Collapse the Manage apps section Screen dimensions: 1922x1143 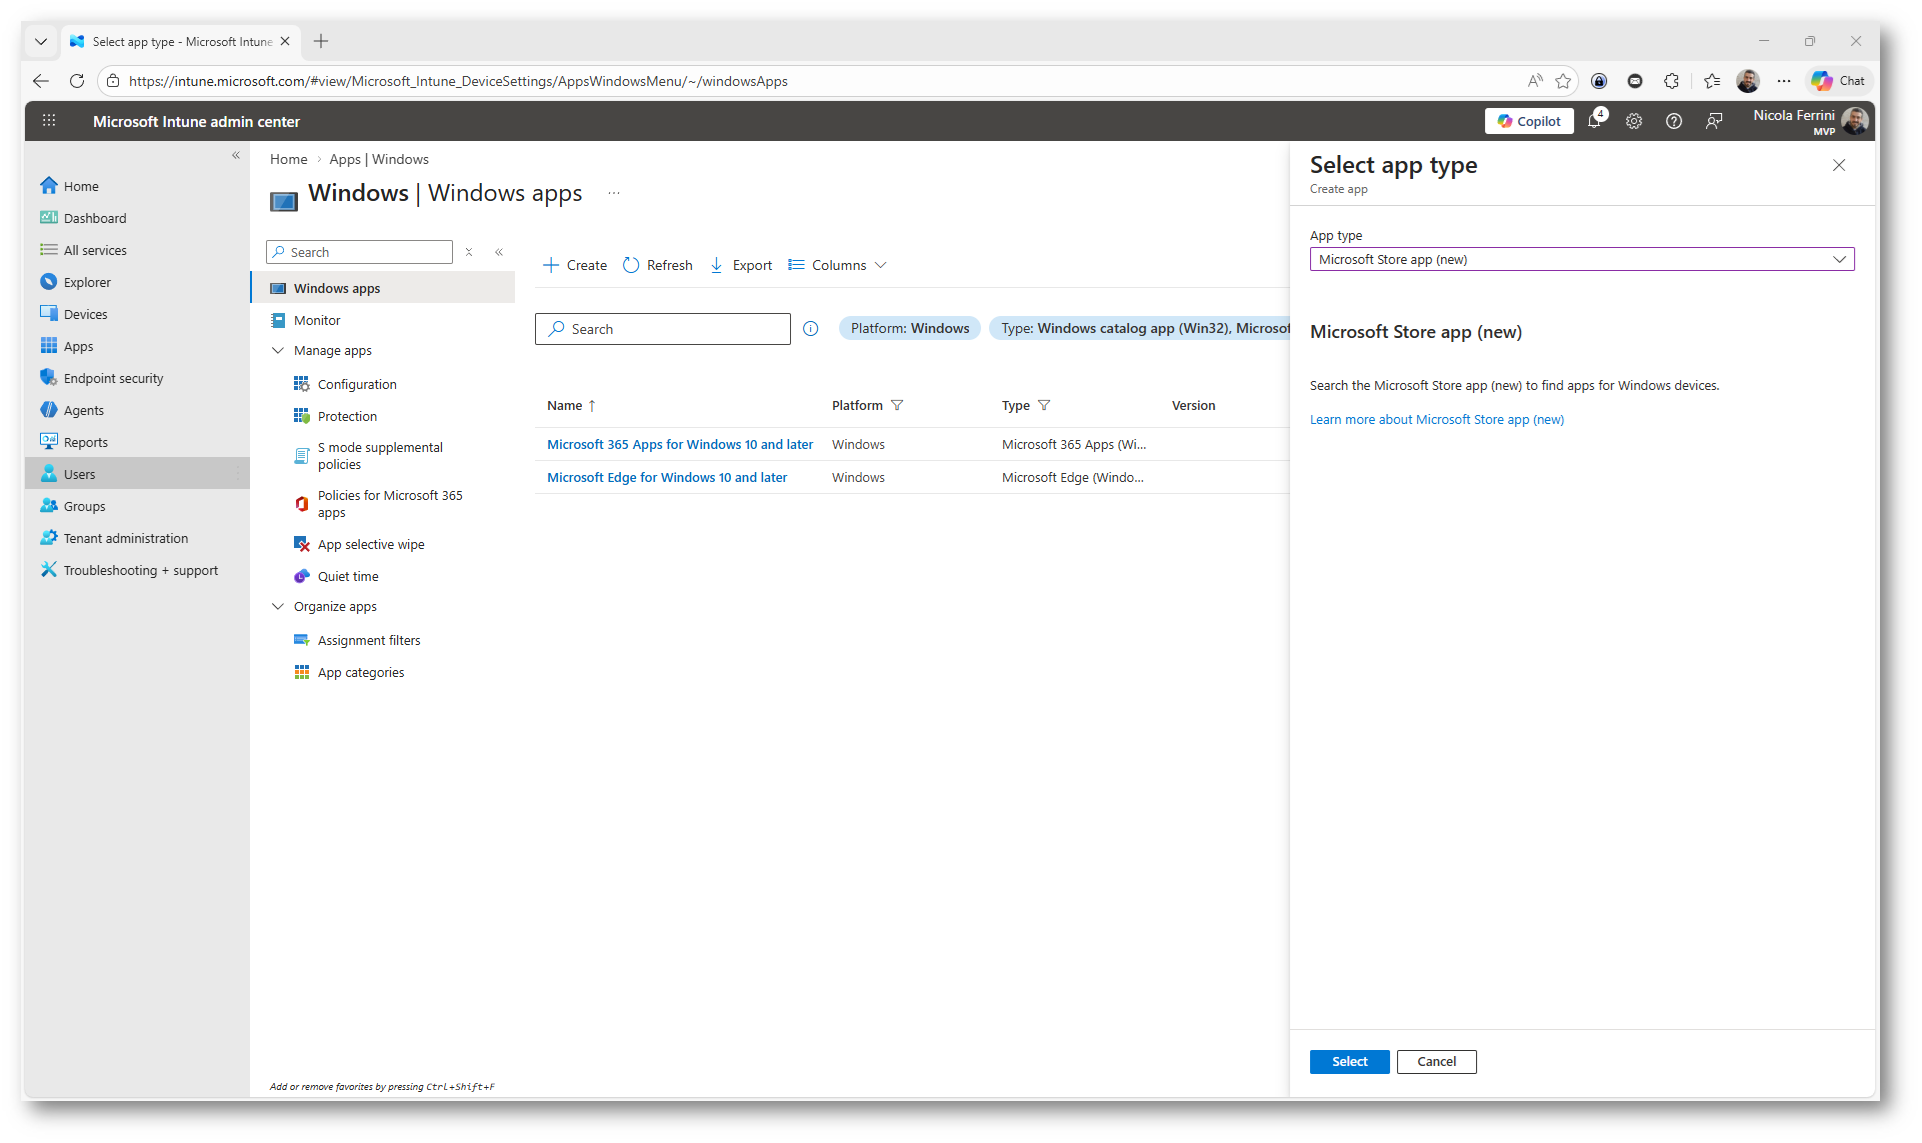[x=278, y=351]
